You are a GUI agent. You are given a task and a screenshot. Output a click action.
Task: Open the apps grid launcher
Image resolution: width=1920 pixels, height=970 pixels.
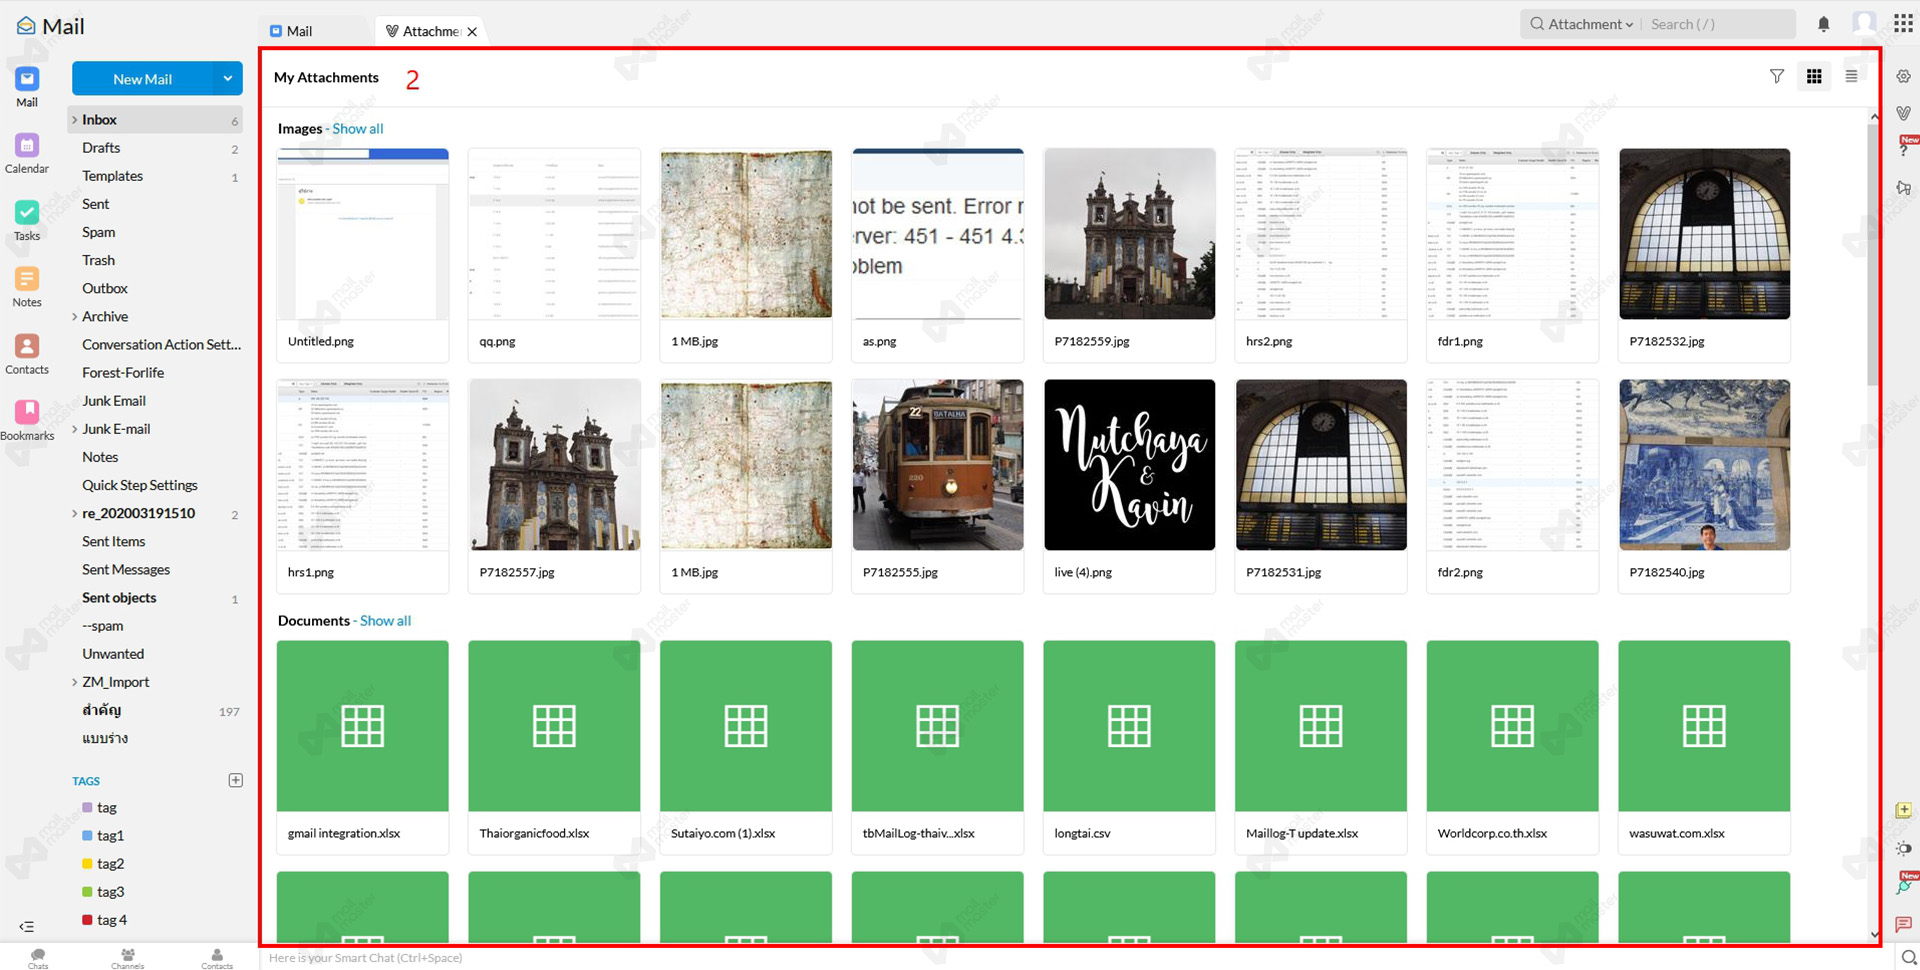[x=1903, y=23]
